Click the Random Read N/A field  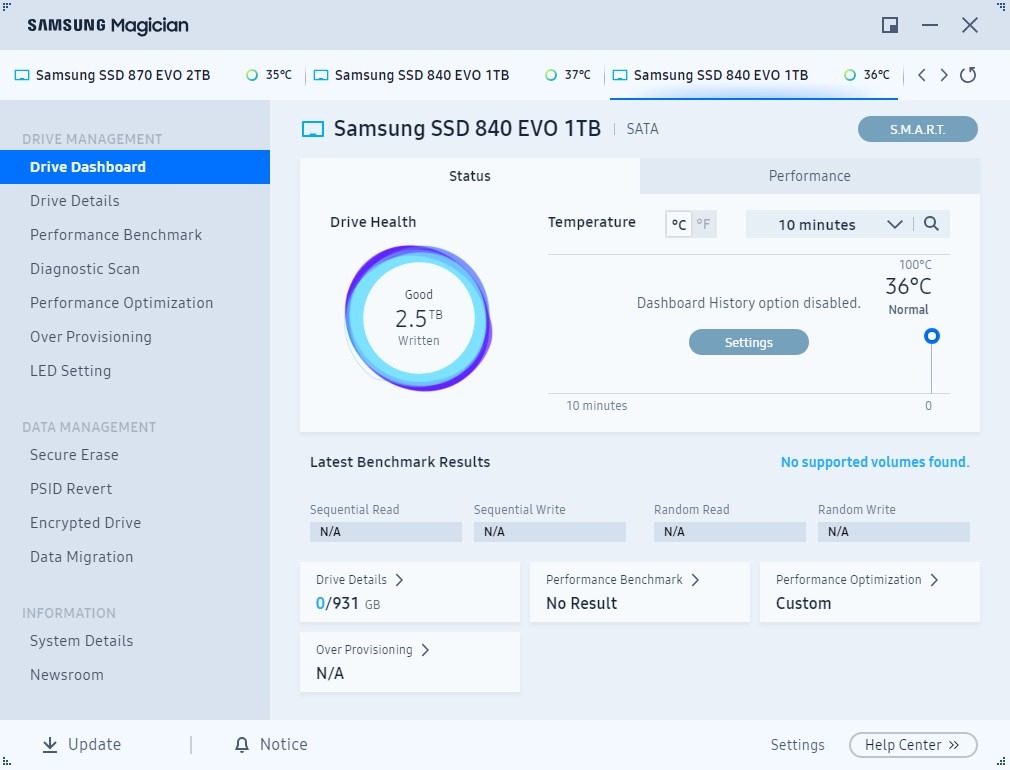point(730,532)
